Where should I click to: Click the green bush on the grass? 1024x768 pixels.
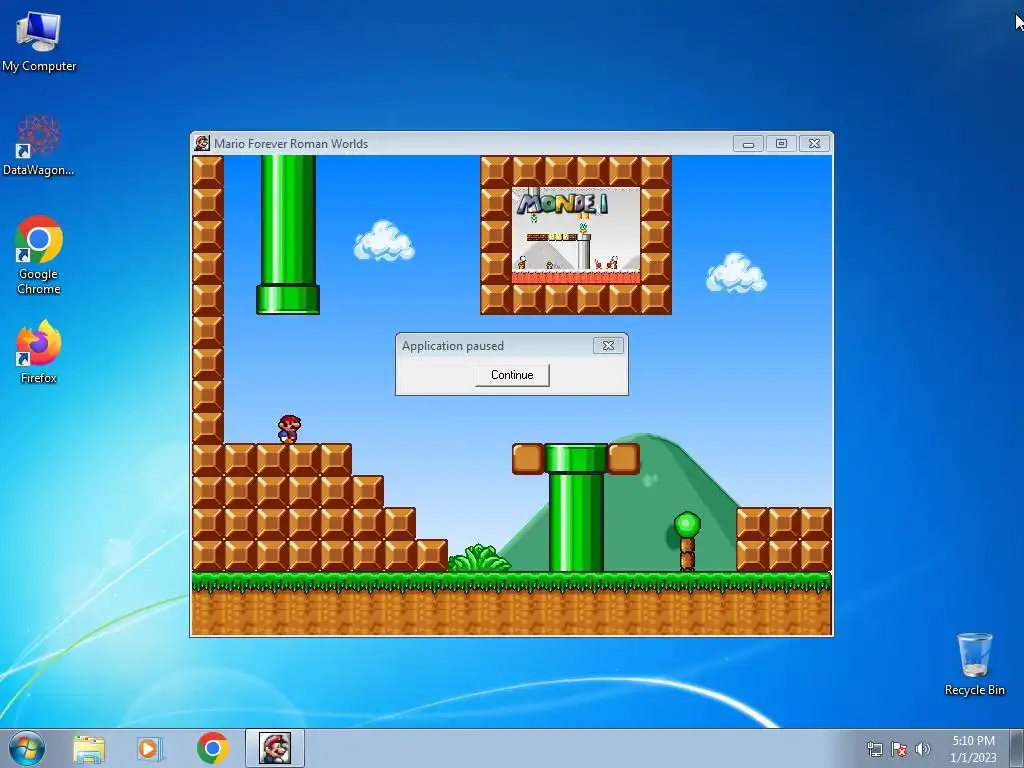point(479,558)
